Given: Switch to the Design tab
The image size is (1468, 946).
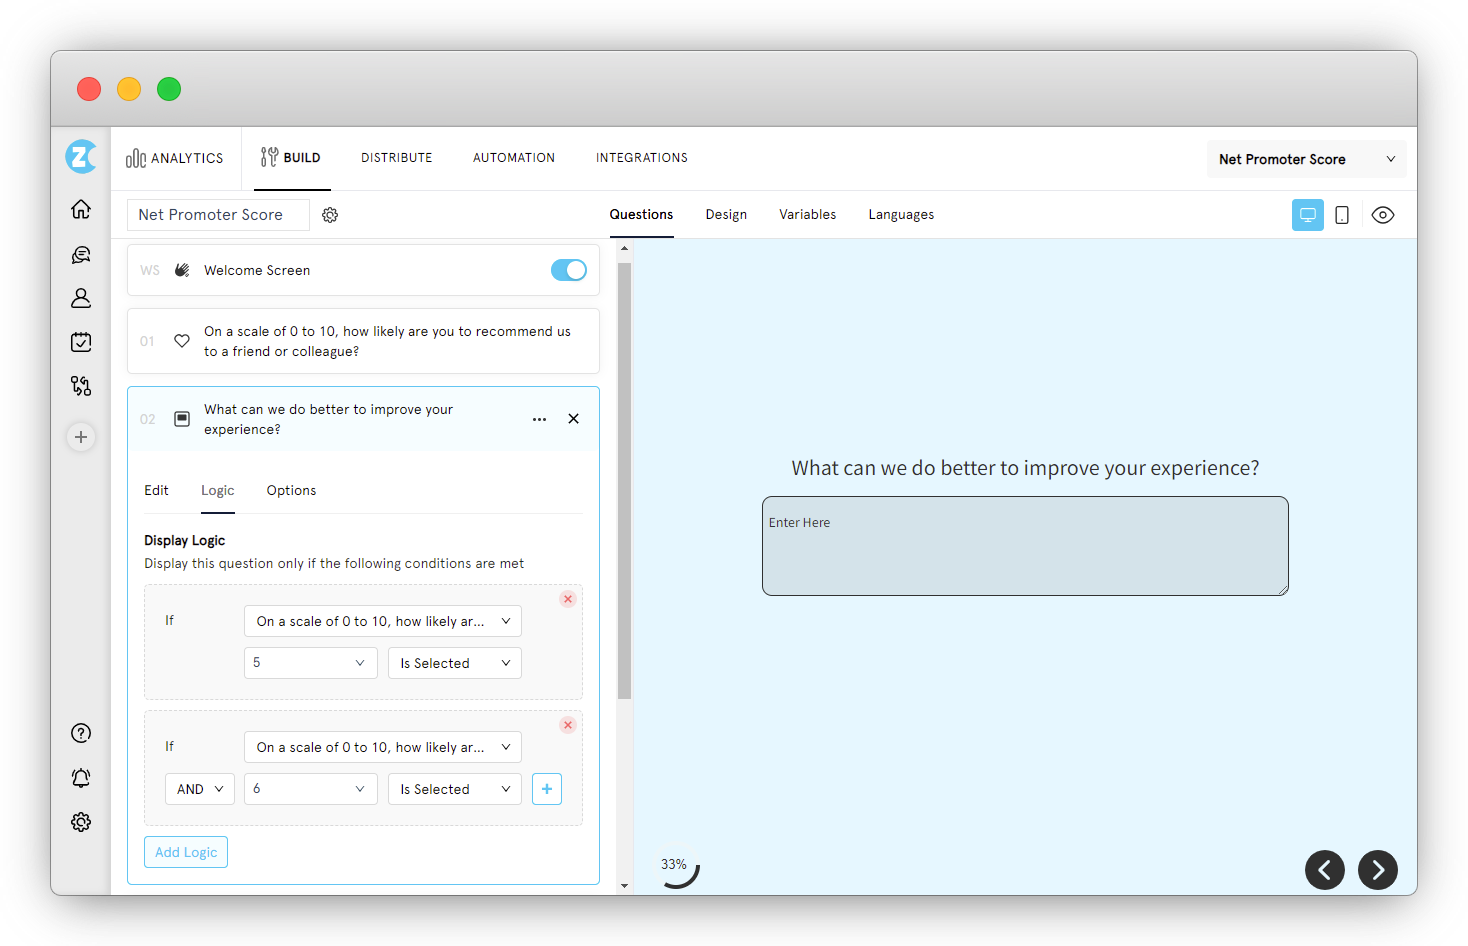Looking at the screenshot, I should pyautogui.click(x=726, y=214).
